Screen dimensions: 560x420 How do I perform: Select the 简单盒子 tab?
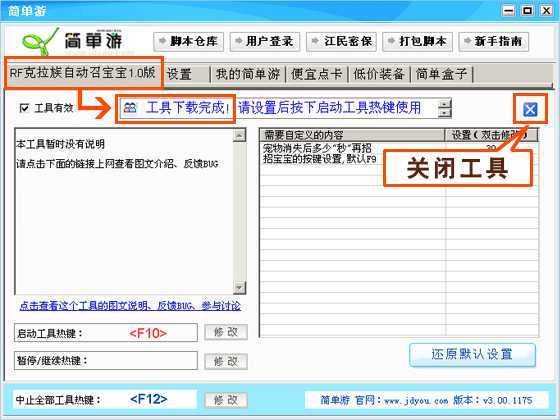(x=441, y=74)
